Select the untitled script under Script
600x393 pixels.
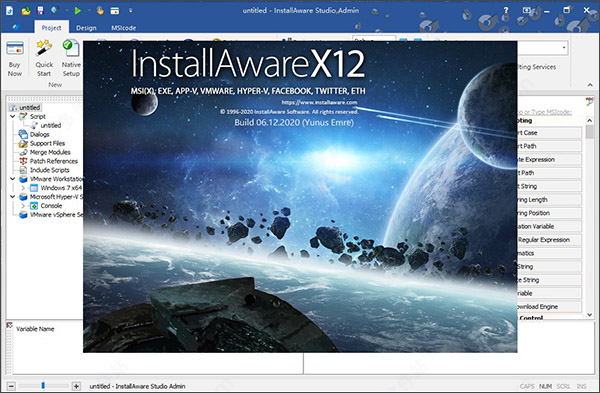pos(51,125)
